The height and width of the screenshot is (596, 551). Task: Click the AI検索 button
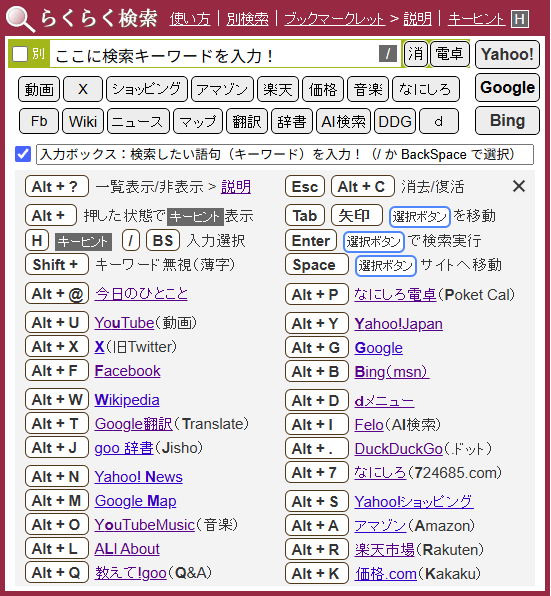click(343, 121)
